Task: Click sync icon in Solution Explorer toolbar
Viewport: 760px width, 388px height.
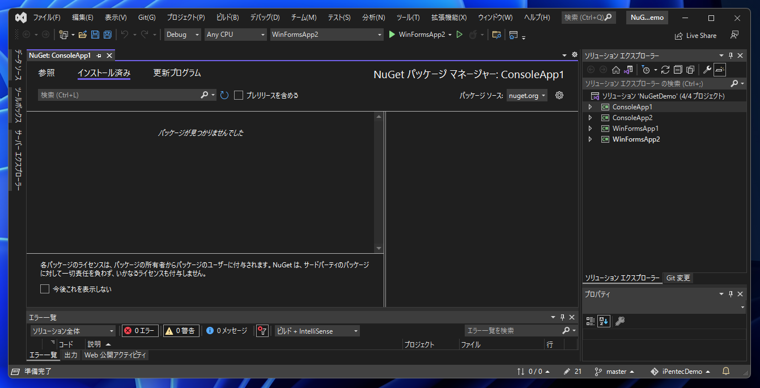Action: click(x=665, y=70)
